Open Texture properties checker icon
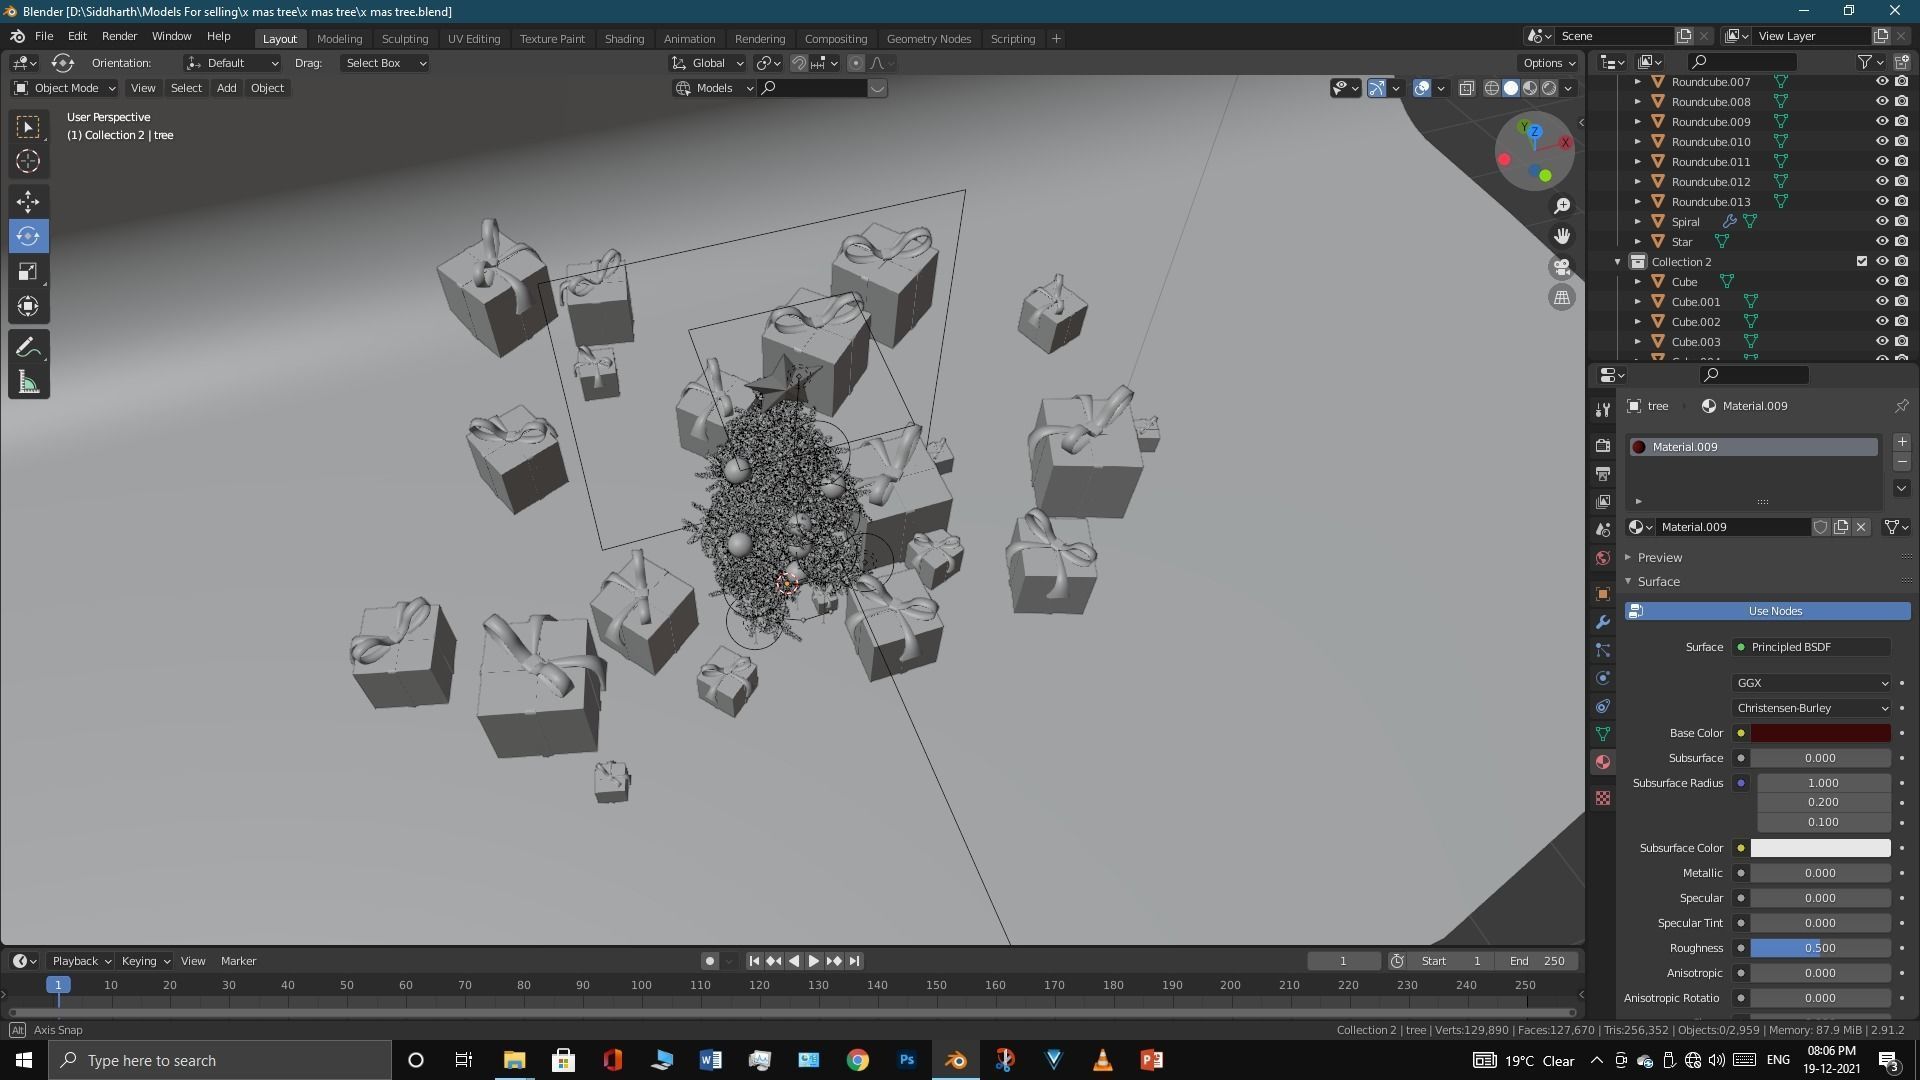Viewport: 1920px width, 1080px height. (x=1603, y=798)
